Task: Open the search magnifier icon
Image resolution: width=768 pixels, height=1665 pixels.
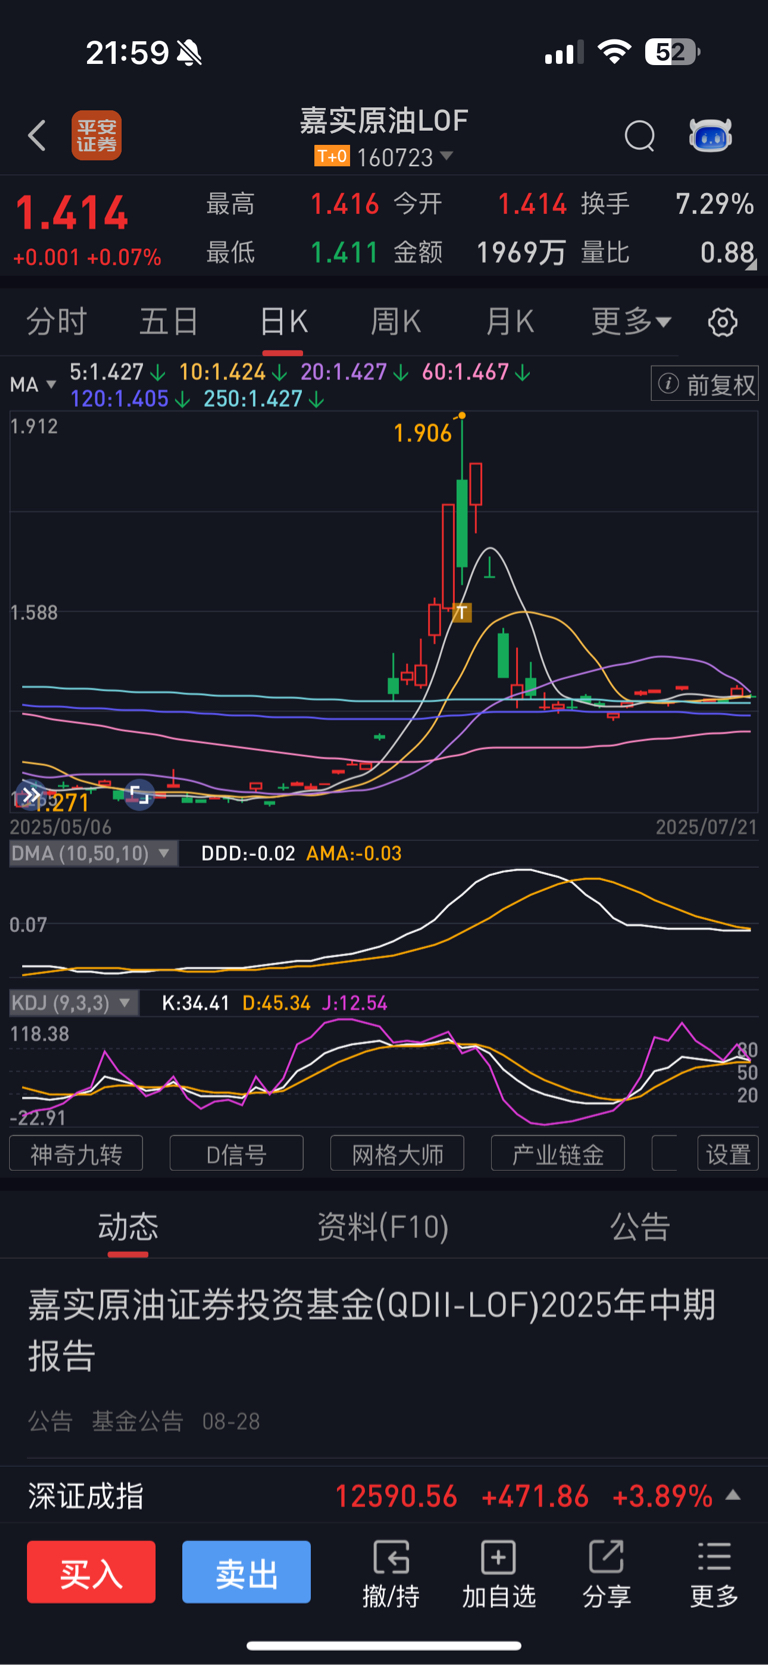Action: tap(640, 135)
